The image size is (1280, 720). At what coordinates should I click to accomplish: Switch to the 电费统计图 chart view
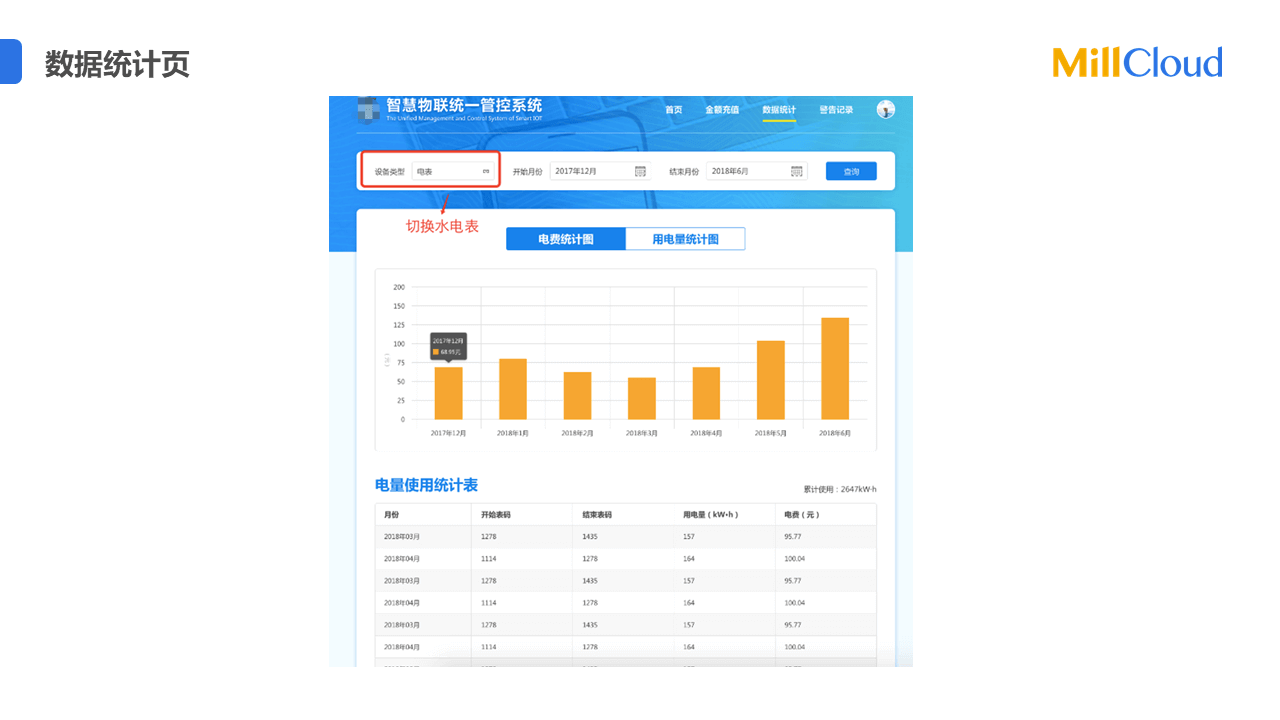click(x=566, y=239)
